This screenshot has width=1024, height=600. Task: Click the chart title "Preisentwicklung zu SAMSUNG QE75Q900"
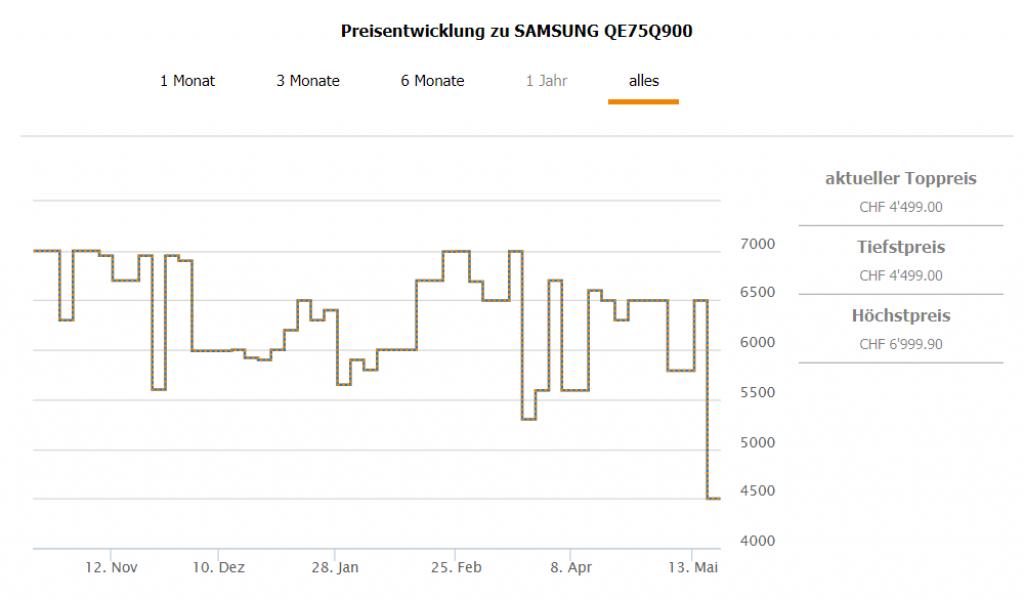click(x=517, y=31)
